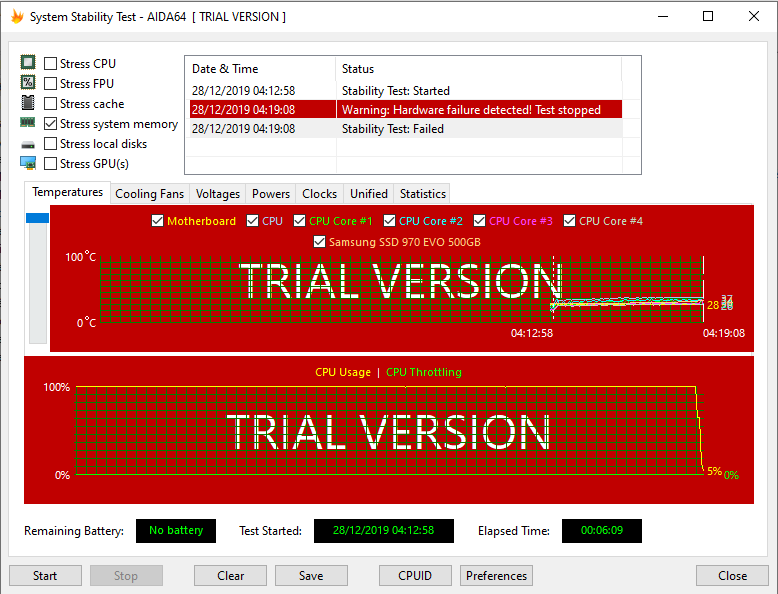Toggle the CPU Core #2 checkbox

[x=389, y=221]
